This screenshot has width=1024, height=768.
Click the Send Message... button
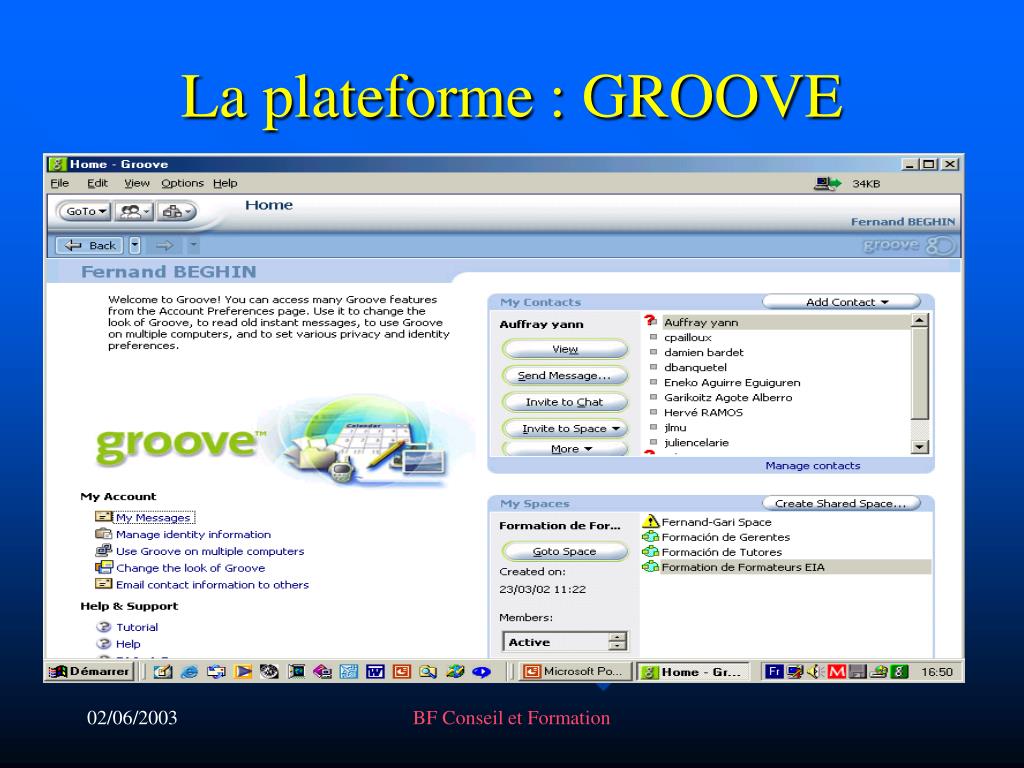pos(565,376)
